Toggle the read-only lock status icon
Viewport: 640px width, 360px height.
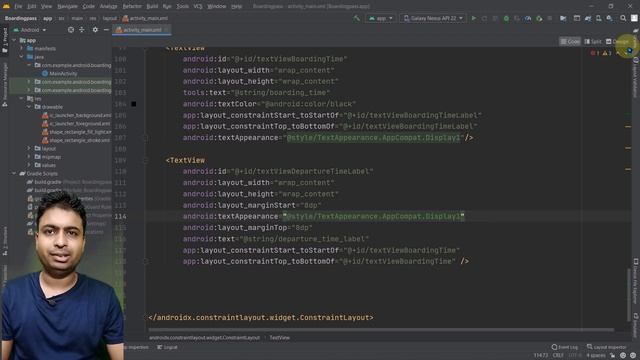(x=612, y=355)
